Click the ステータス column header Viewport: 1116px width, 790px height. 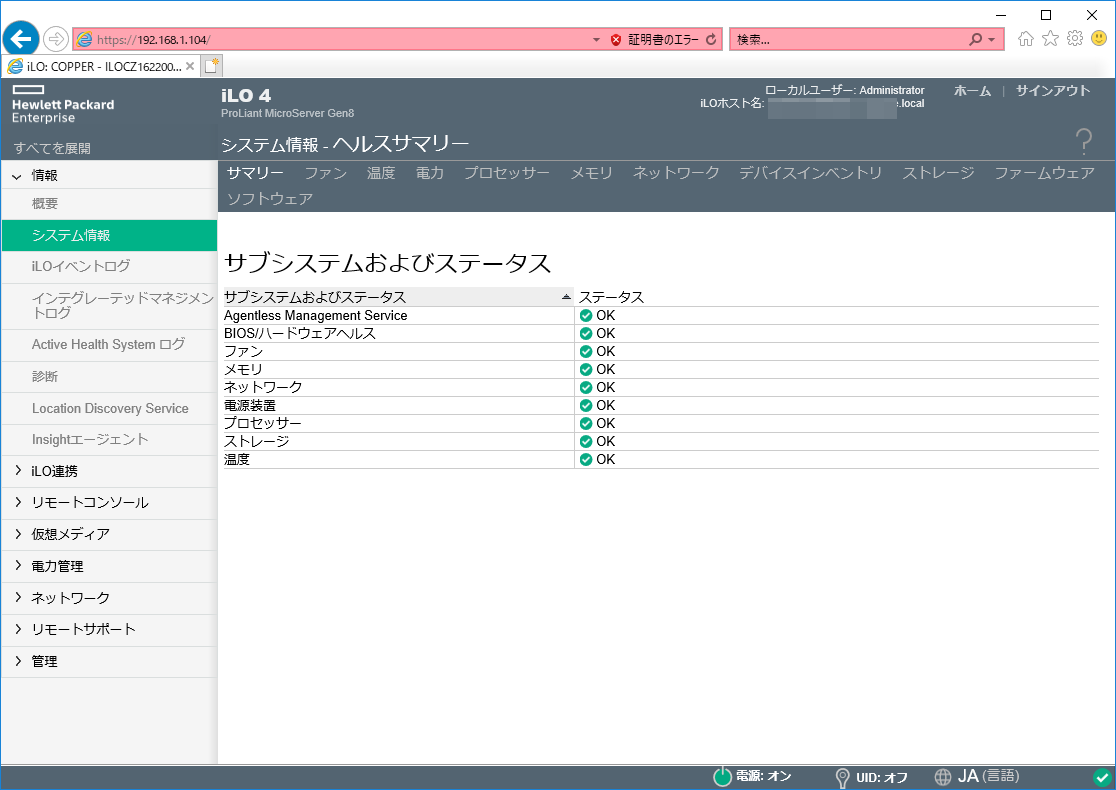click(611, 297)
